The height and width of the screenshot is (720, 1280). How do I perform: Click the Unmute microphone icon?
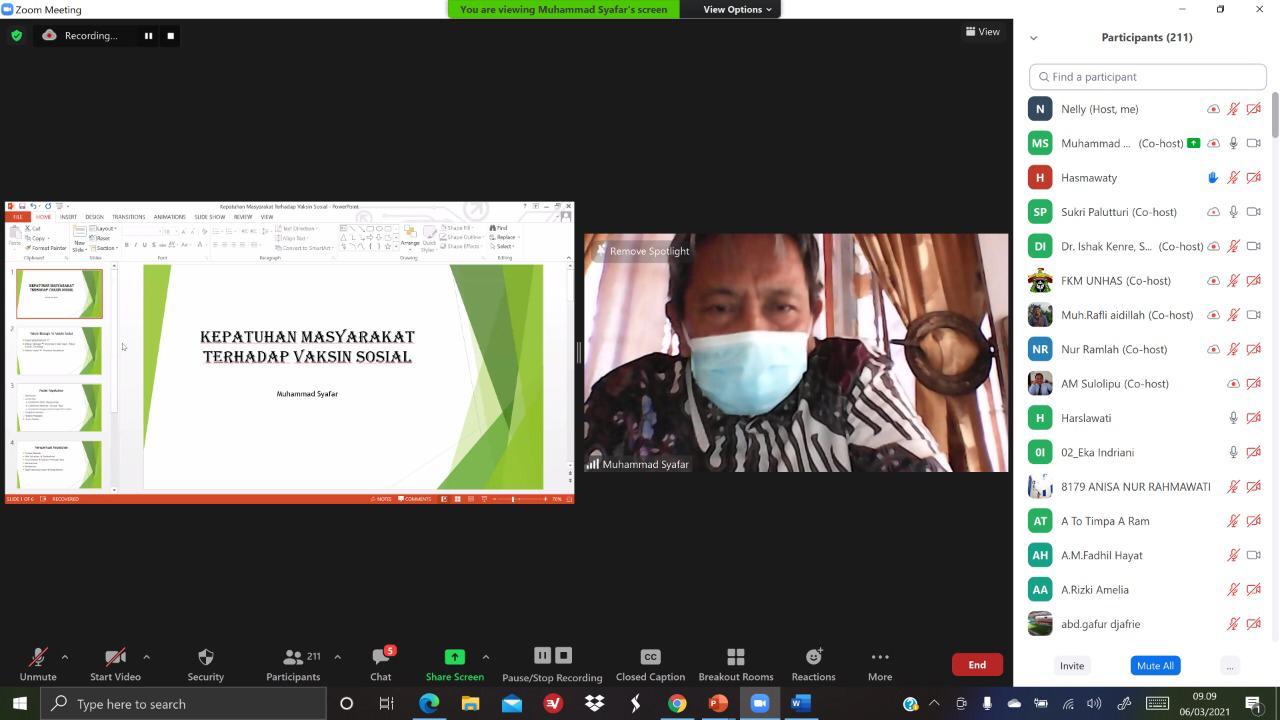coord(38,657)
